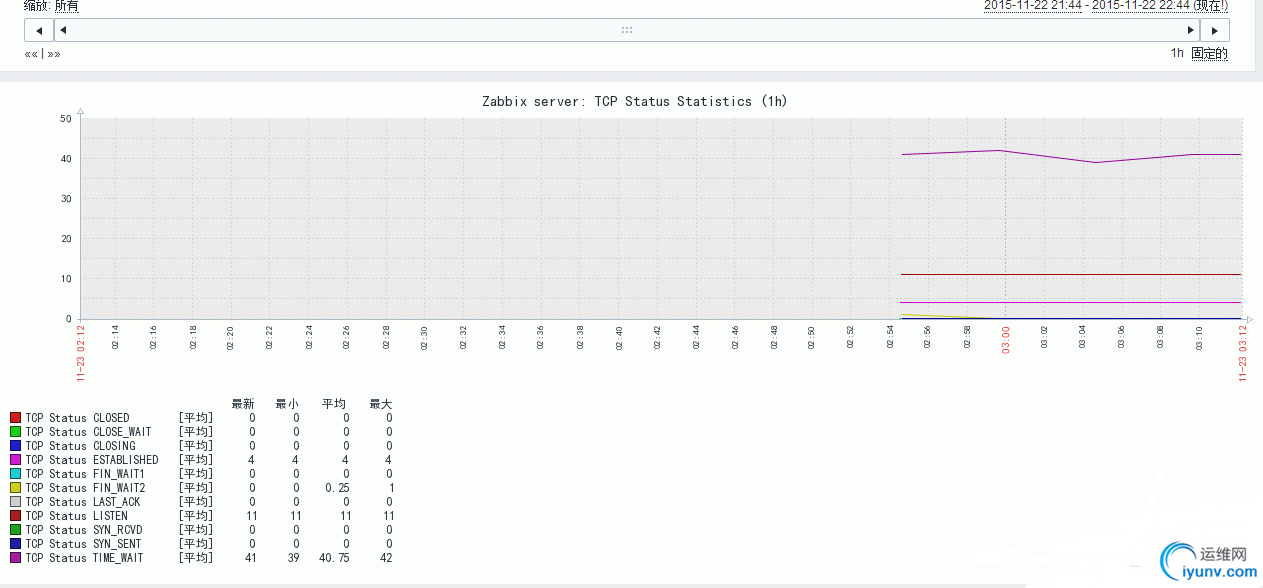
Task: Click the 所有 zoom-all link
Action: pyautogui.click(x=67, y=6)
